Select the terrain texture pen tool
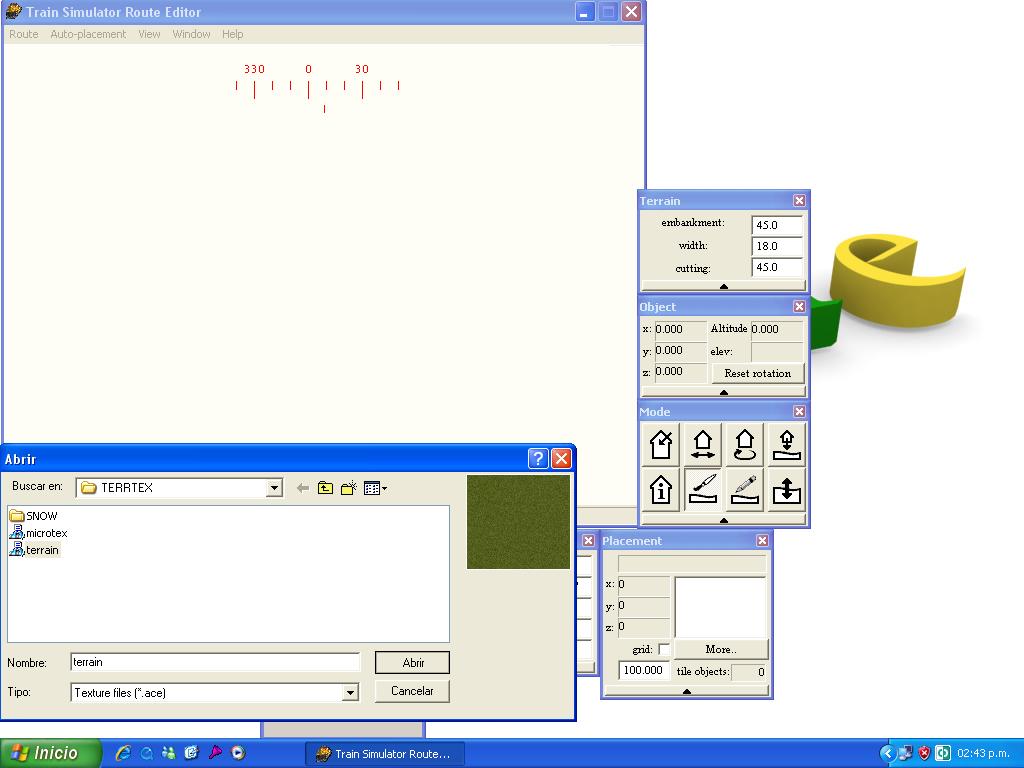Image resolution: width=1024 pixels, height=768 pixels. [744, 490]
